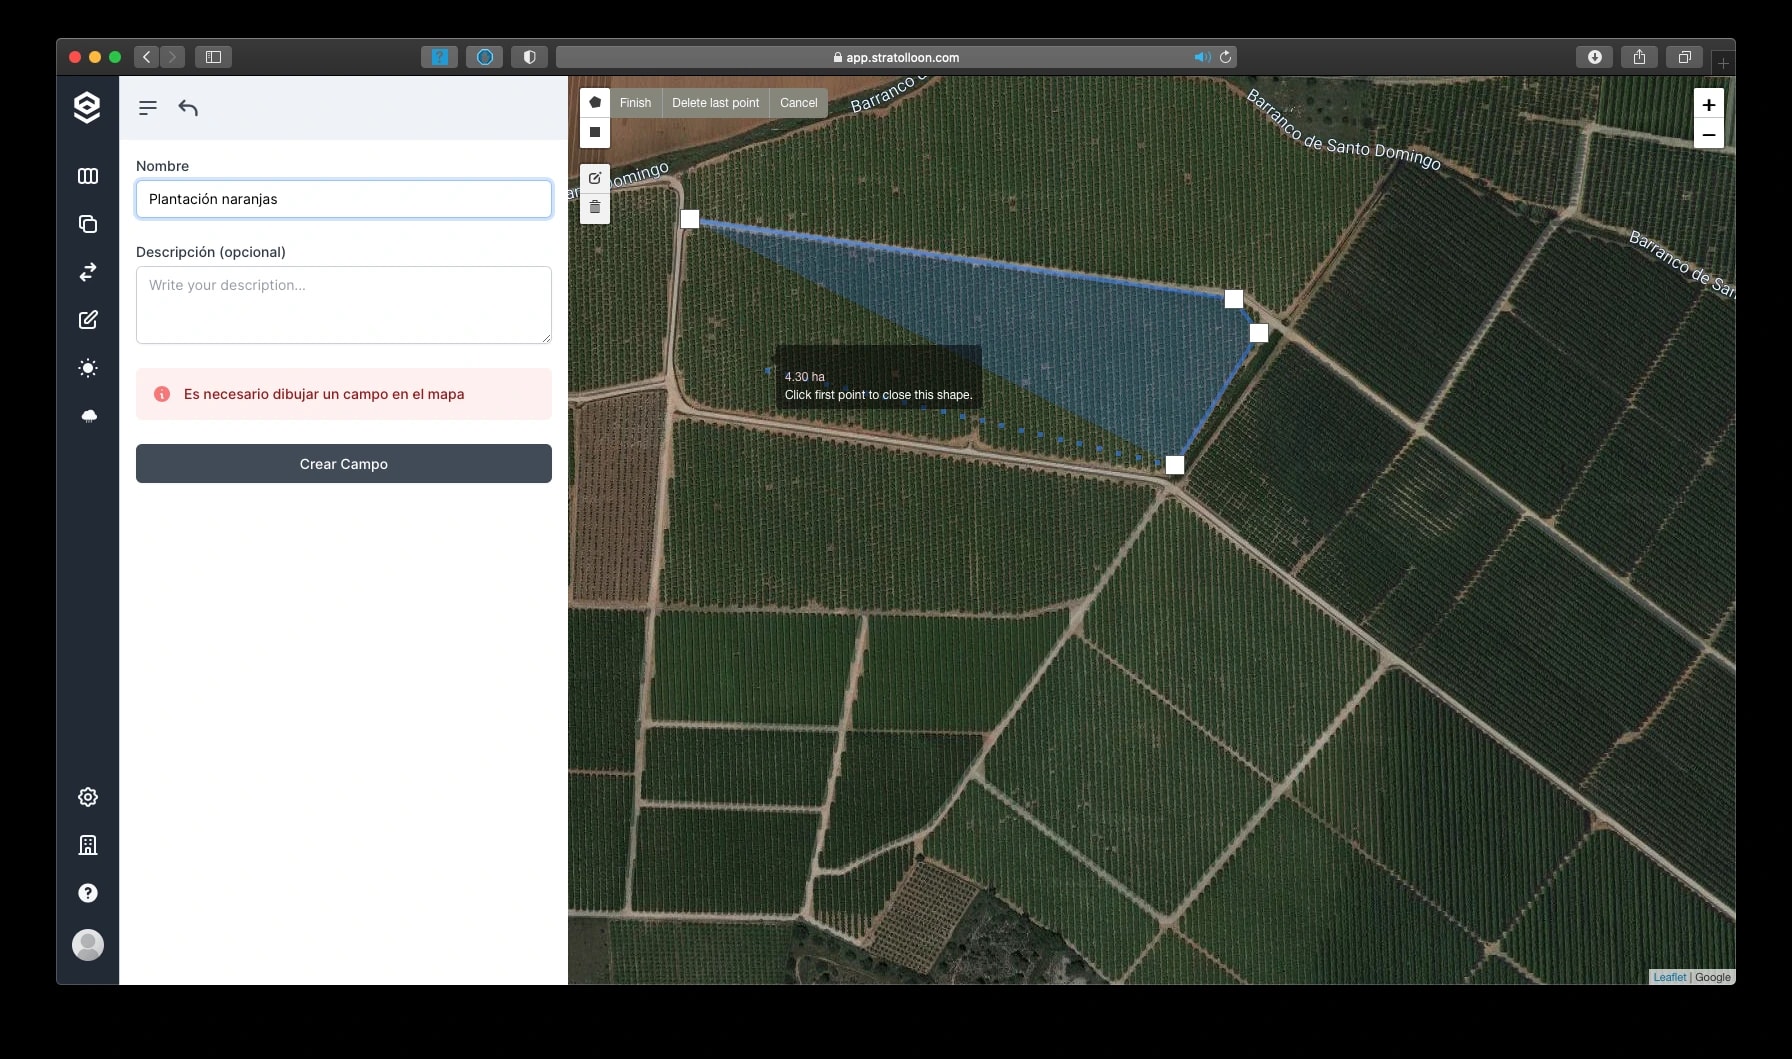Image resolution: width=1792 pixels, height=1059 pixels.
Task: Focus the Nombre input field
Action: pos(344,199)
